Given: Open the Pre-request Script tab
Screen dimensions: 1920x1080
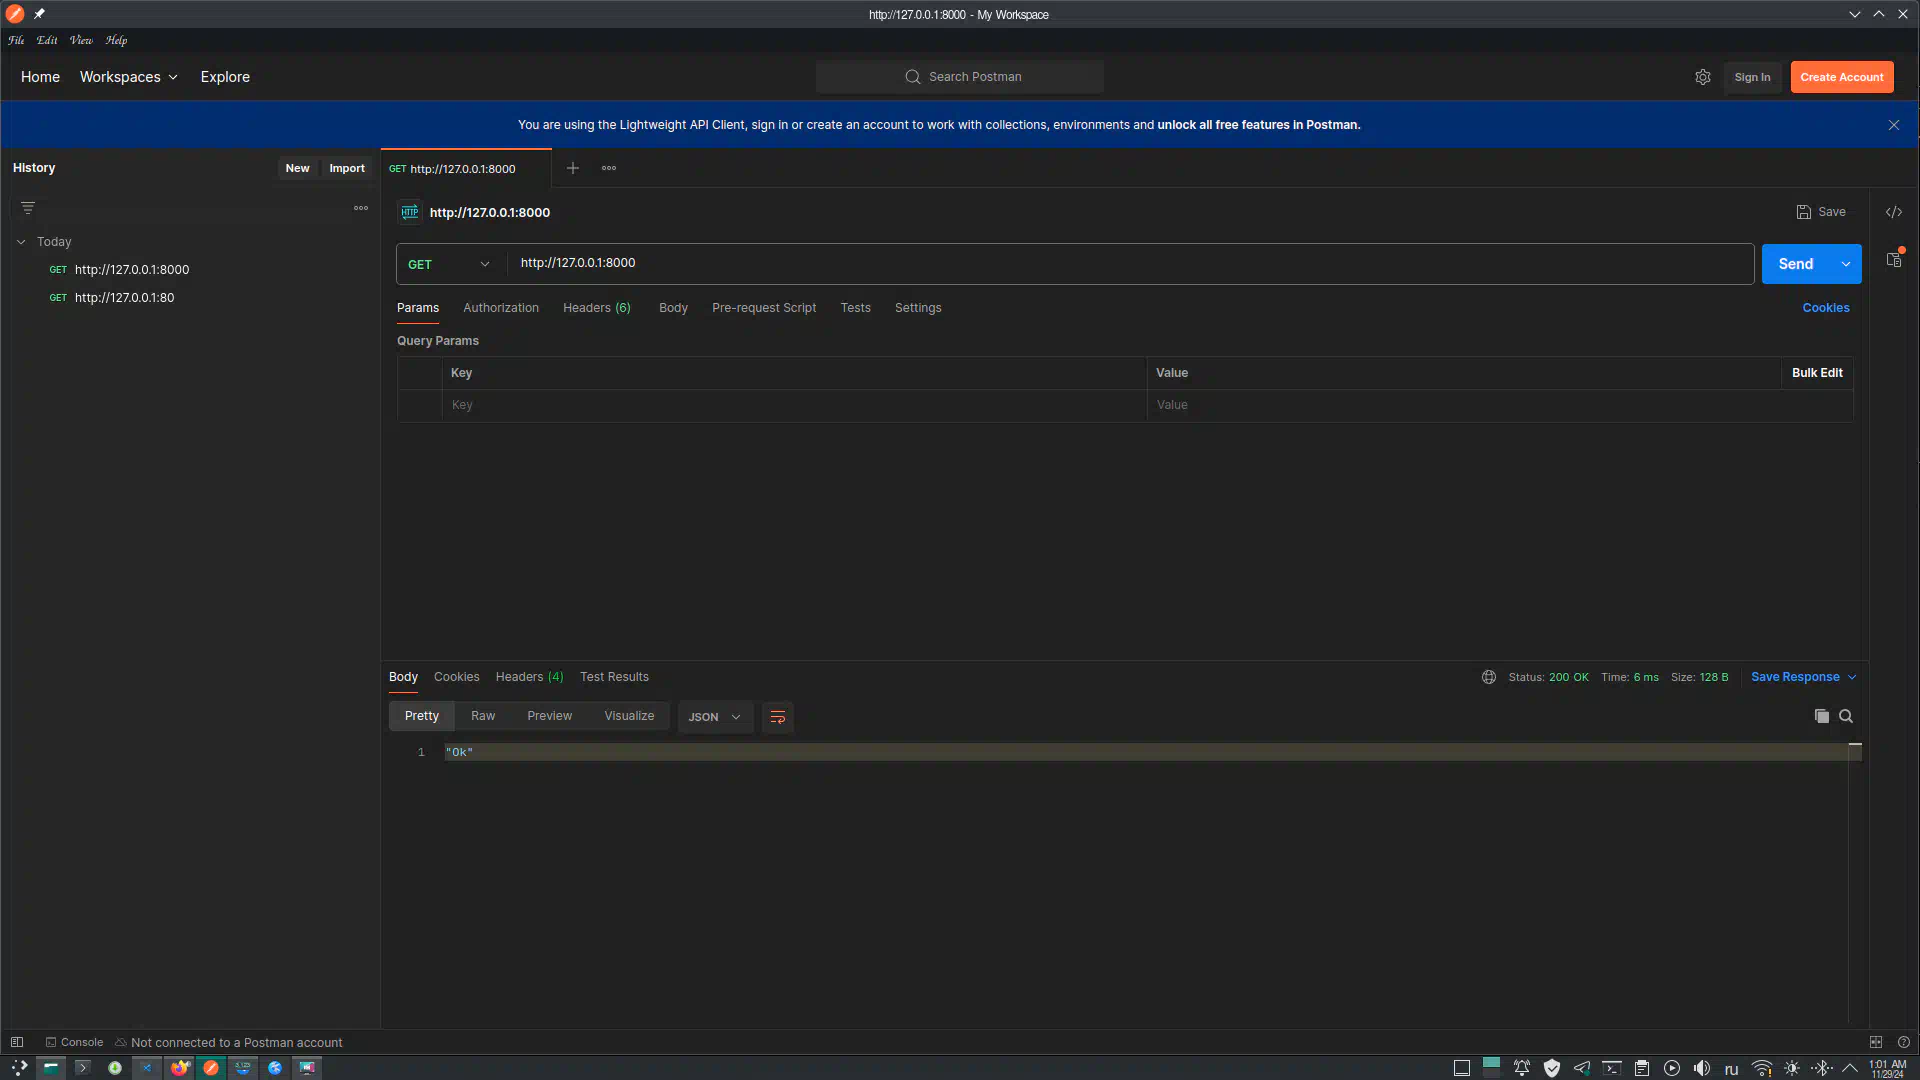Looking at the screenshot, I should tap(764, 308).
